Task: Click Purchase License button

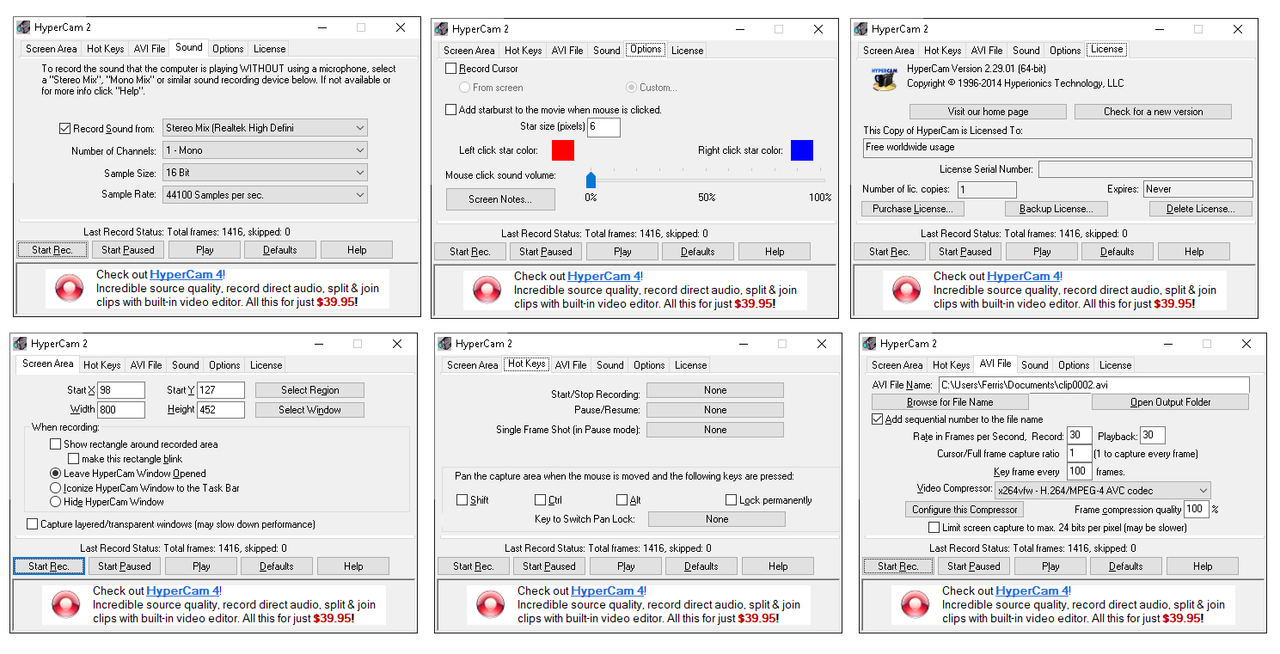Action: 913,209
